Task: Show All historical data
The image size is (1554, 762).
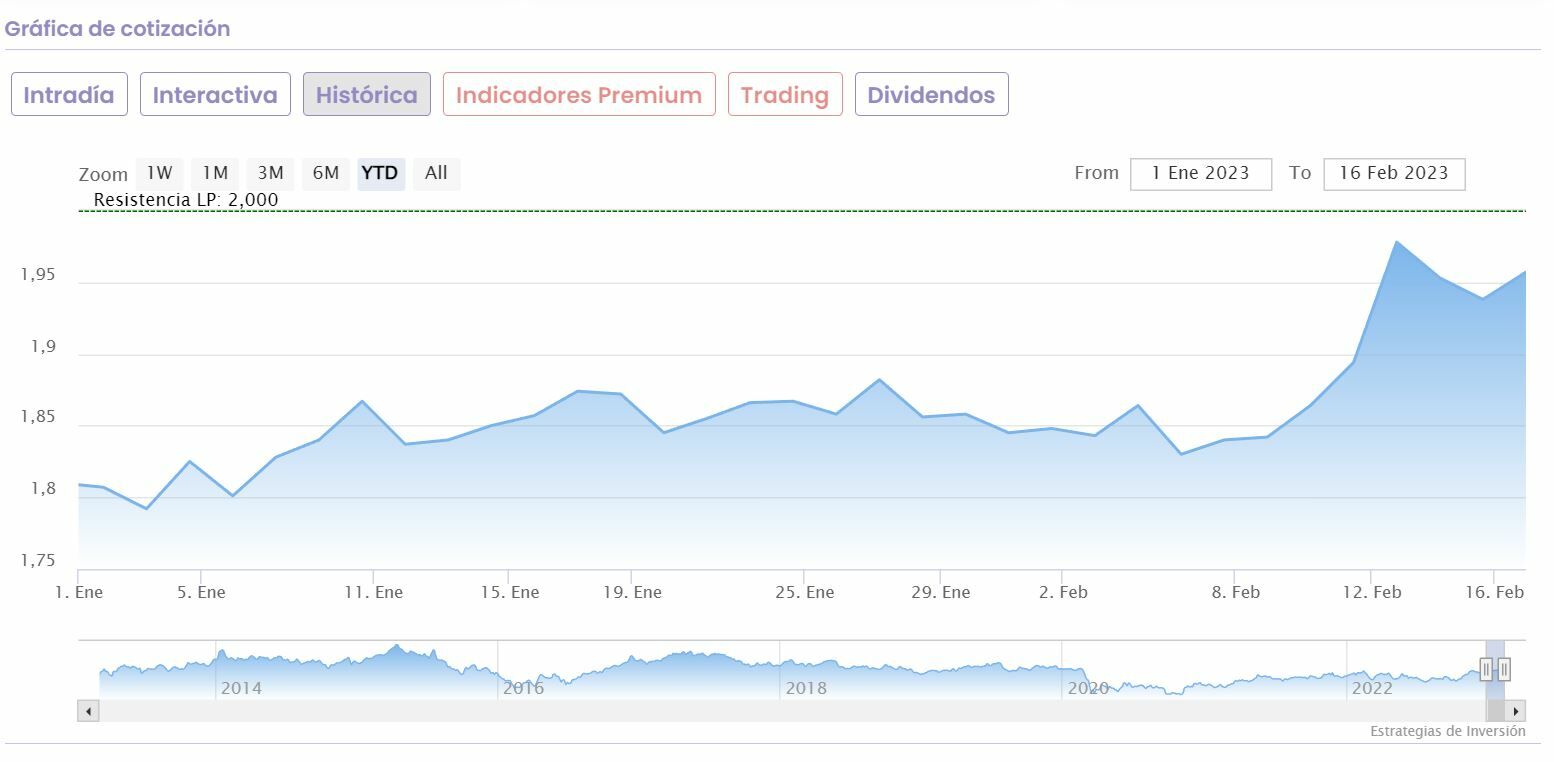Action: (x=436, y=173)
